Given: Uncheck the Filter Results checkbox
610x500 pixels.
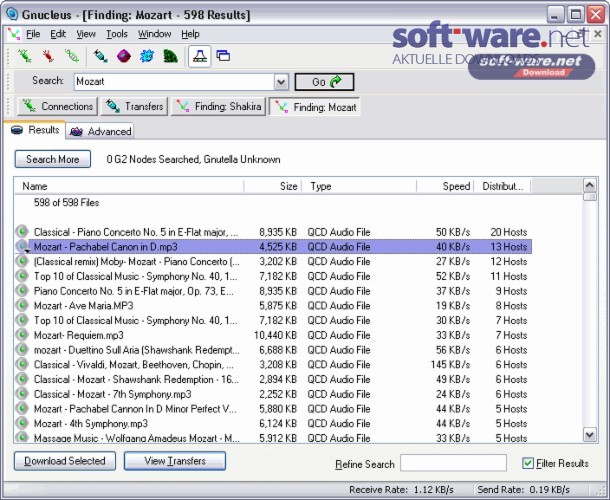Looking at the screenshot, I should click(528, 463).
